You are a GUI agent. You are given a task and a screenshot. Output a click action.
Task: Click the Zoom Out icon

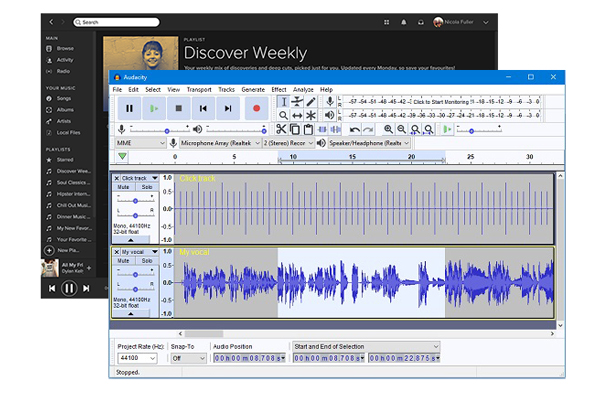[401, 129]
